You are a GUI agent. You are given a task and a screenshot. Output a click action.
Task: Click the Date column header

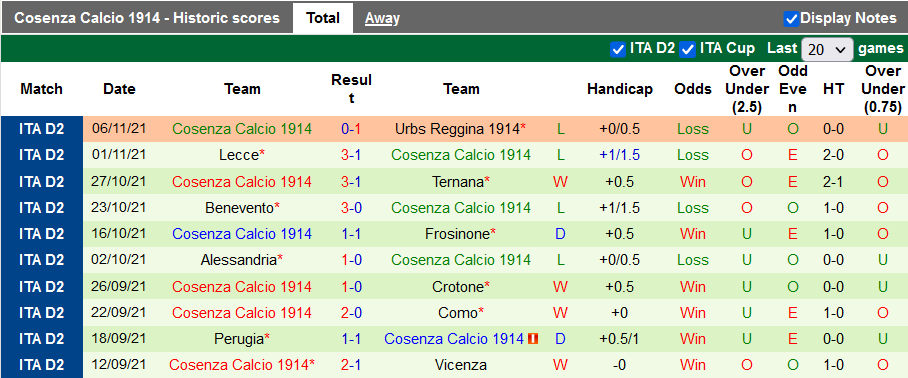coord(119,89)
